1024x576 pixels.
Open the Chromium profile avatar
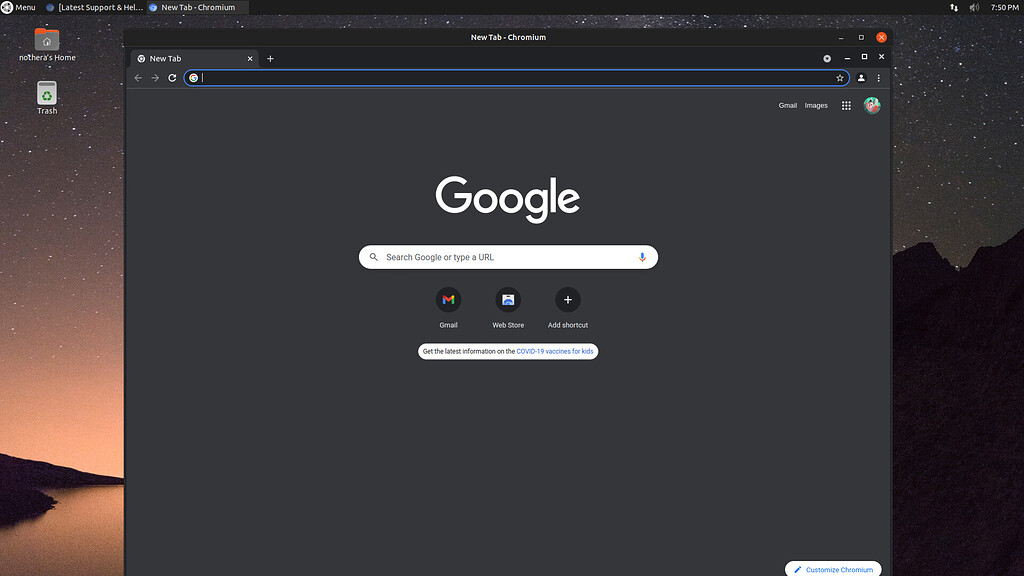tap(871, 105)
